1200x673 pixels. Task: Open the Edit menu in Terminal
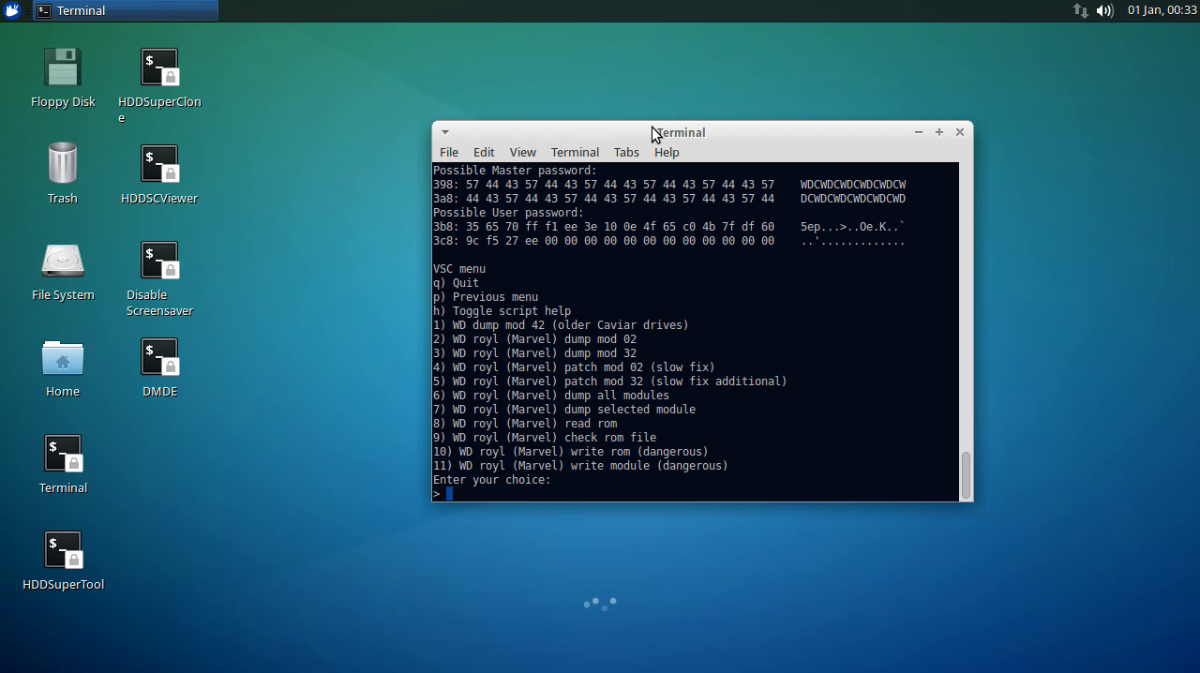484,152
